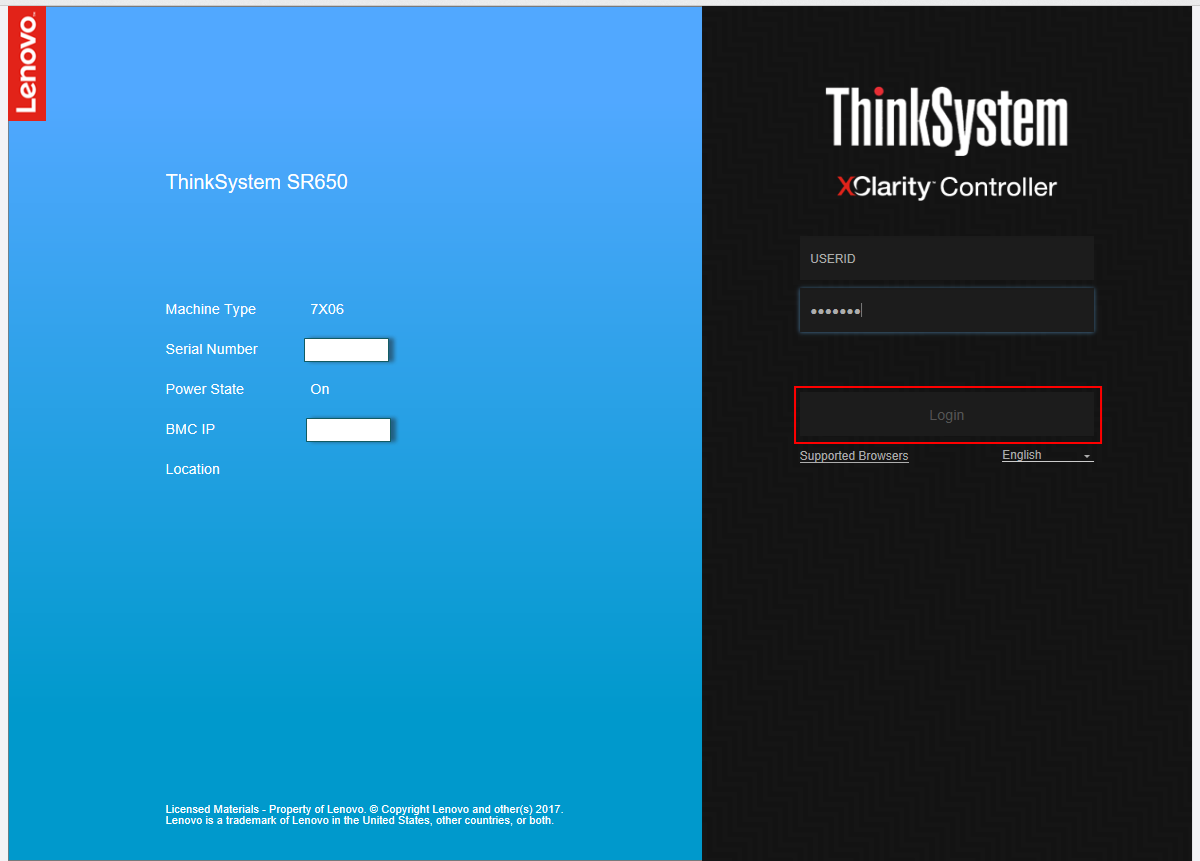The image size is (1200, 861).
Task: Click the Lenovo logo badge
Action: click(27, 63)
